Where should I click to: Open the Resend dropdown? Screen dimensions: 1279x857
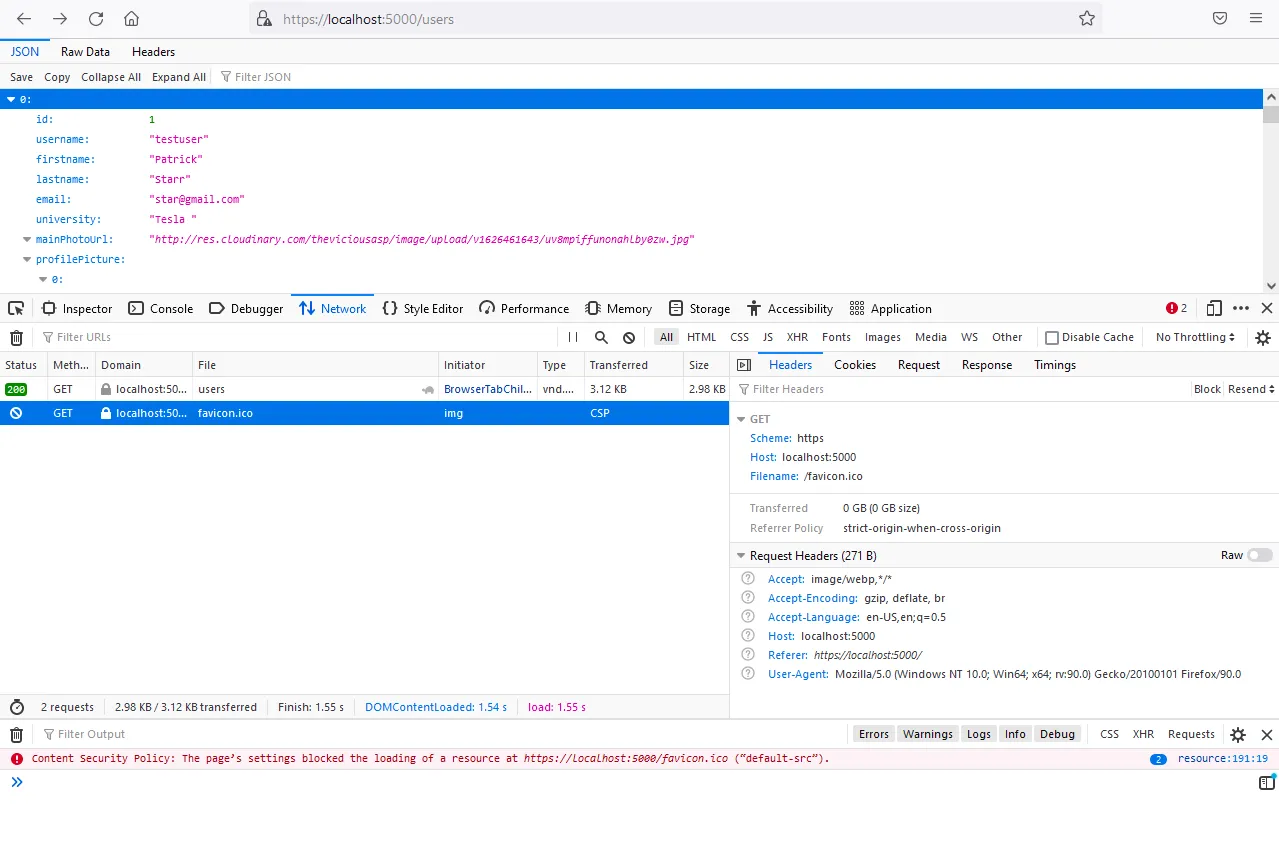coord(1251,389)
